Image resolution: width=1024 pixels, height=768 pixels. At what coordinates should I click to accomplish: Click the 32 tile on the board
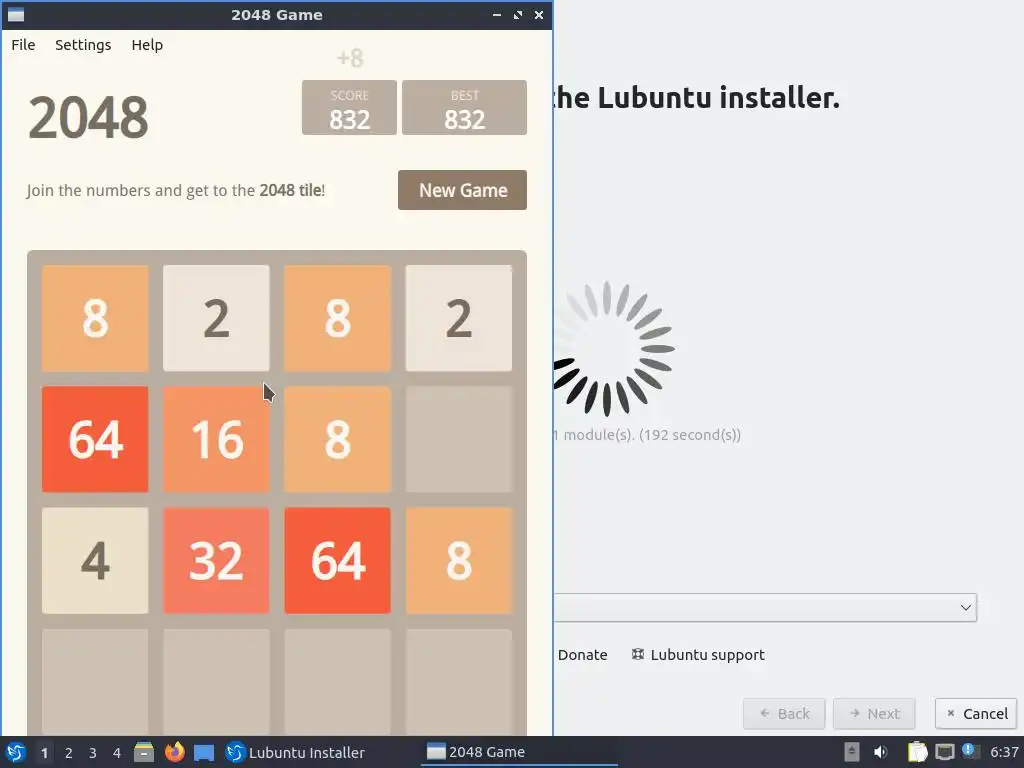coord(216,560)
